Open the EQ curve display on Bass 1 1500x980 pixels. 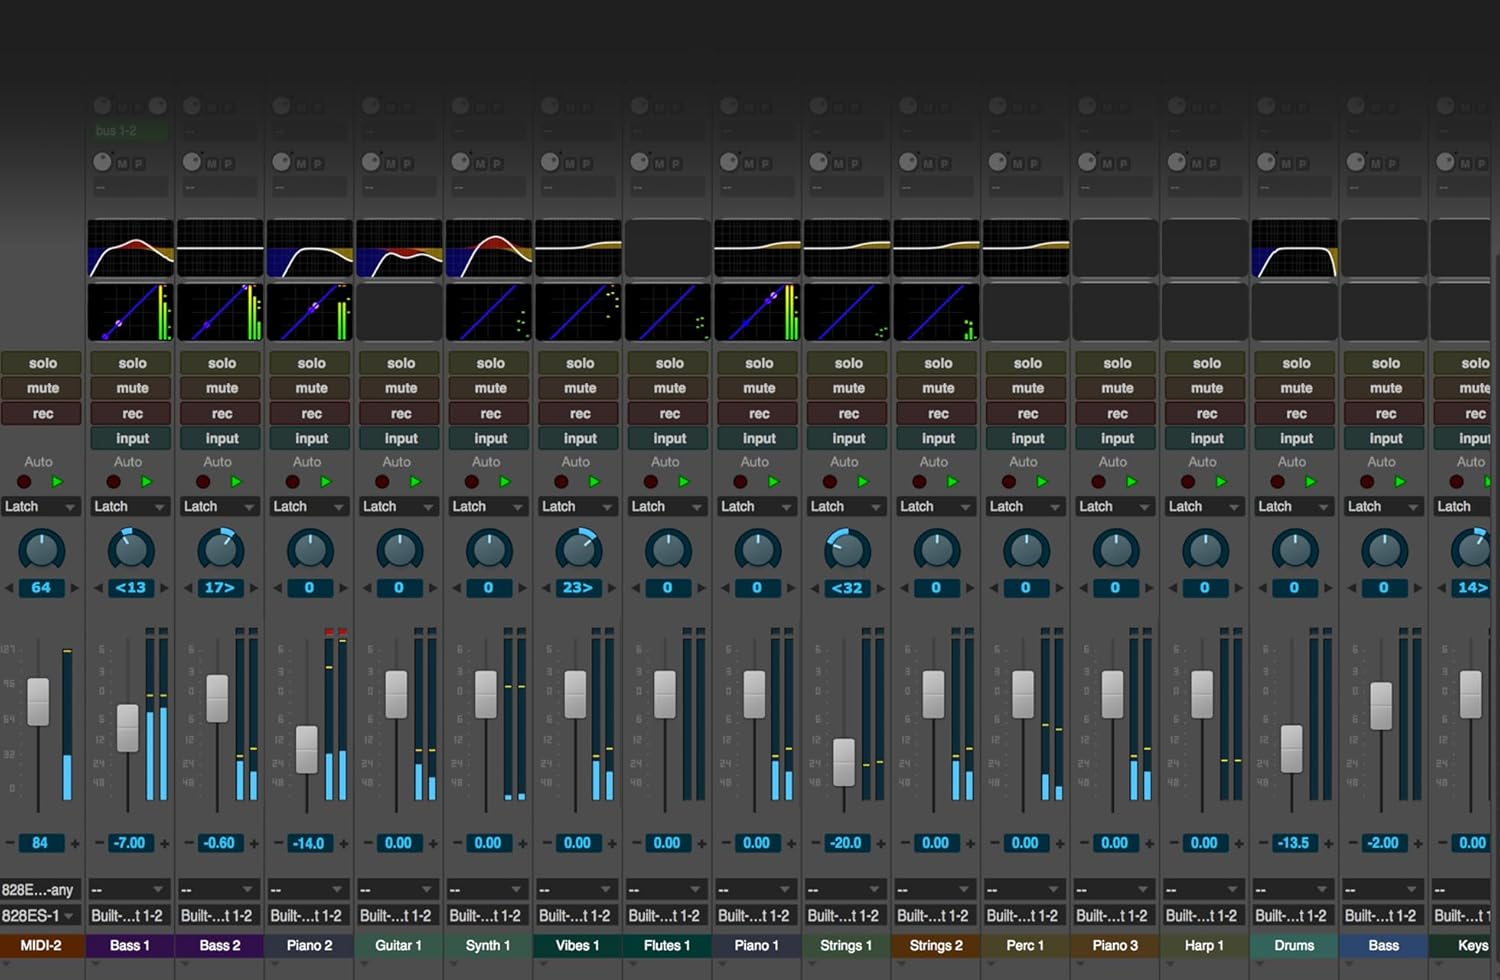pyautogui.click(x=130, y=248)
